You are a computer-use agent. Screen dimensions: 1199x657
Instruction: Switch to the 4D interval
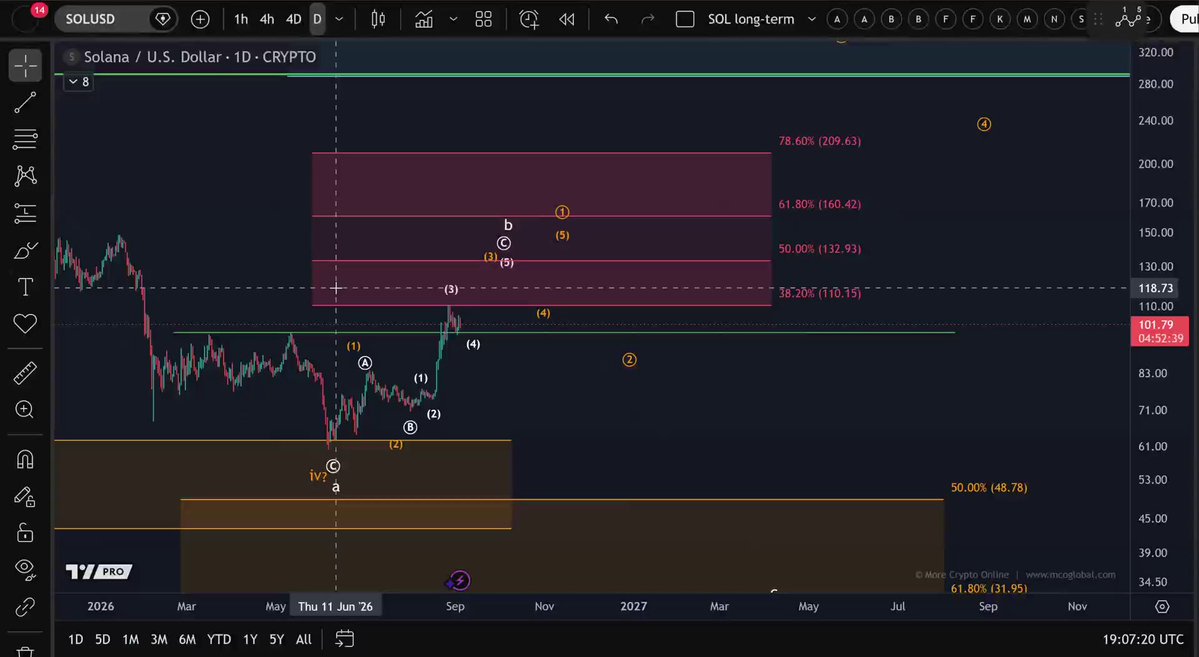[294, 19]
